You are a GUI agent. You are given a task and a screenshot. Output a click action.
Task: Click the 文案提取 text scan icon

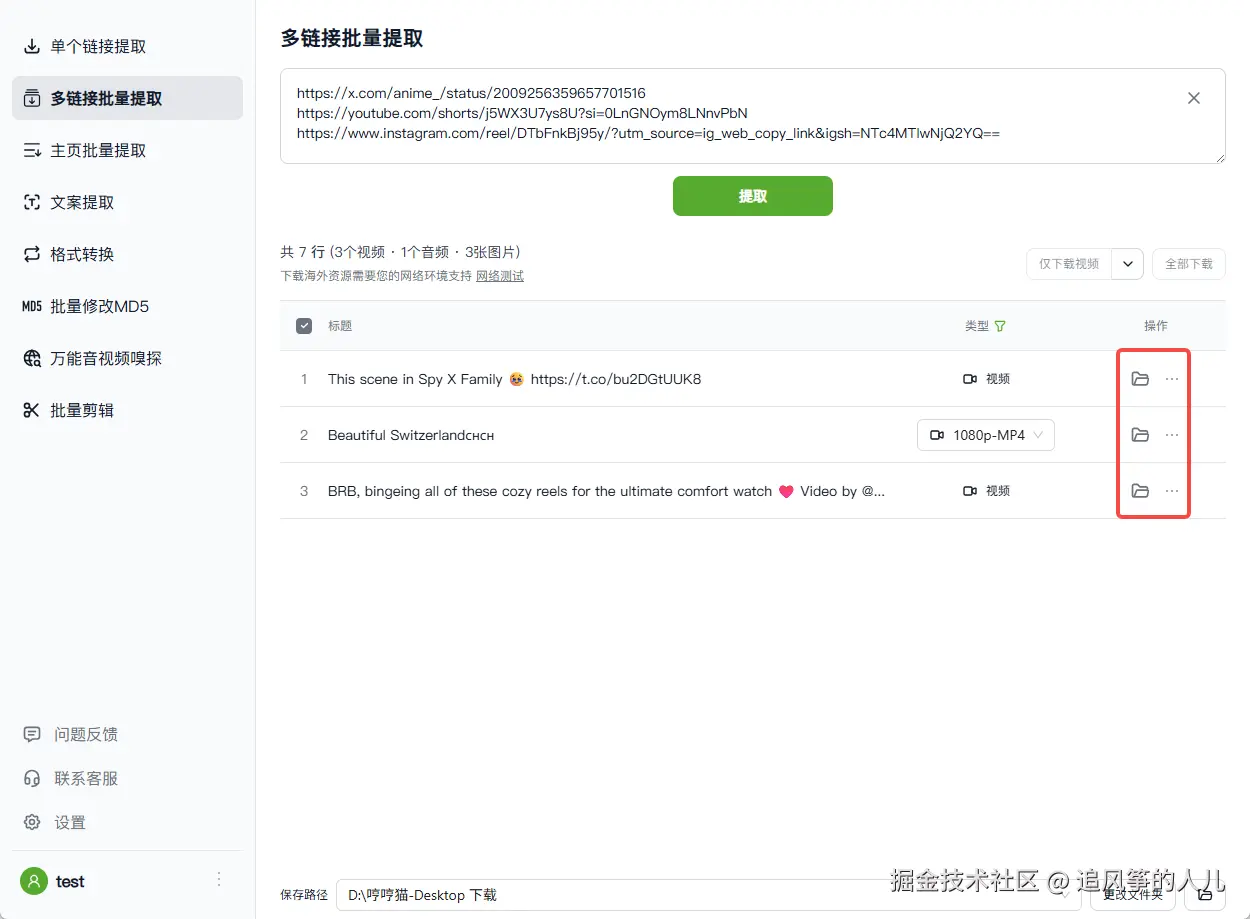click(32, 202)
